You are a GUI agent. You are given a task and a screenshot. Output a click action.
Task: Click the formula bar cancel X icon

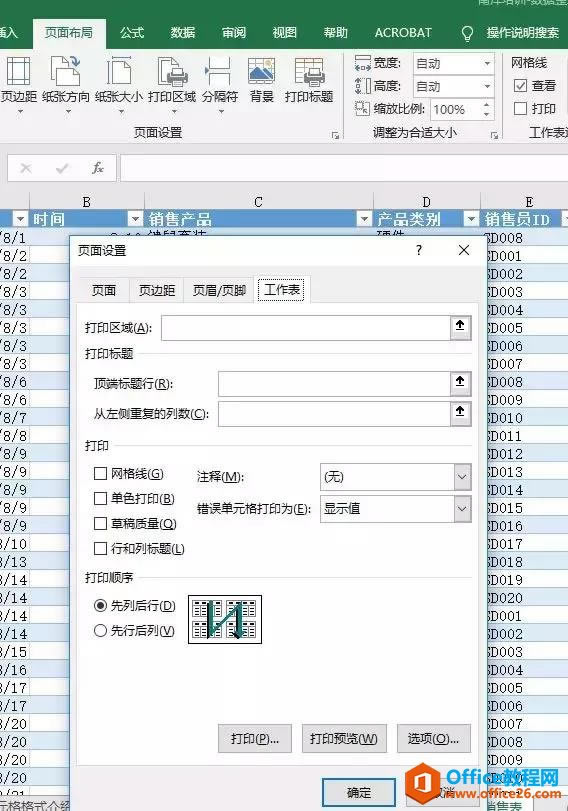point(26,168)
